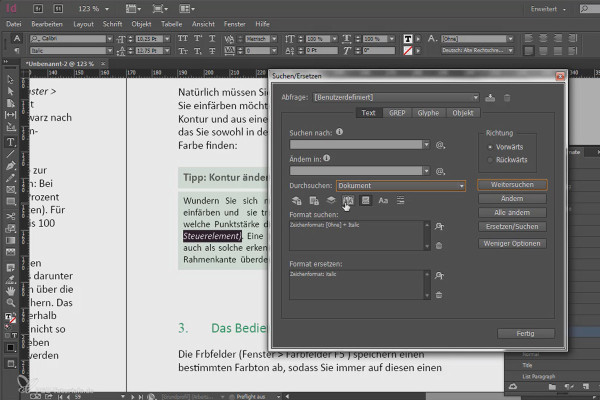600x400 pixels.
Task: Clear Format suchen attributes with trash icon
Action: click(439, 245)
